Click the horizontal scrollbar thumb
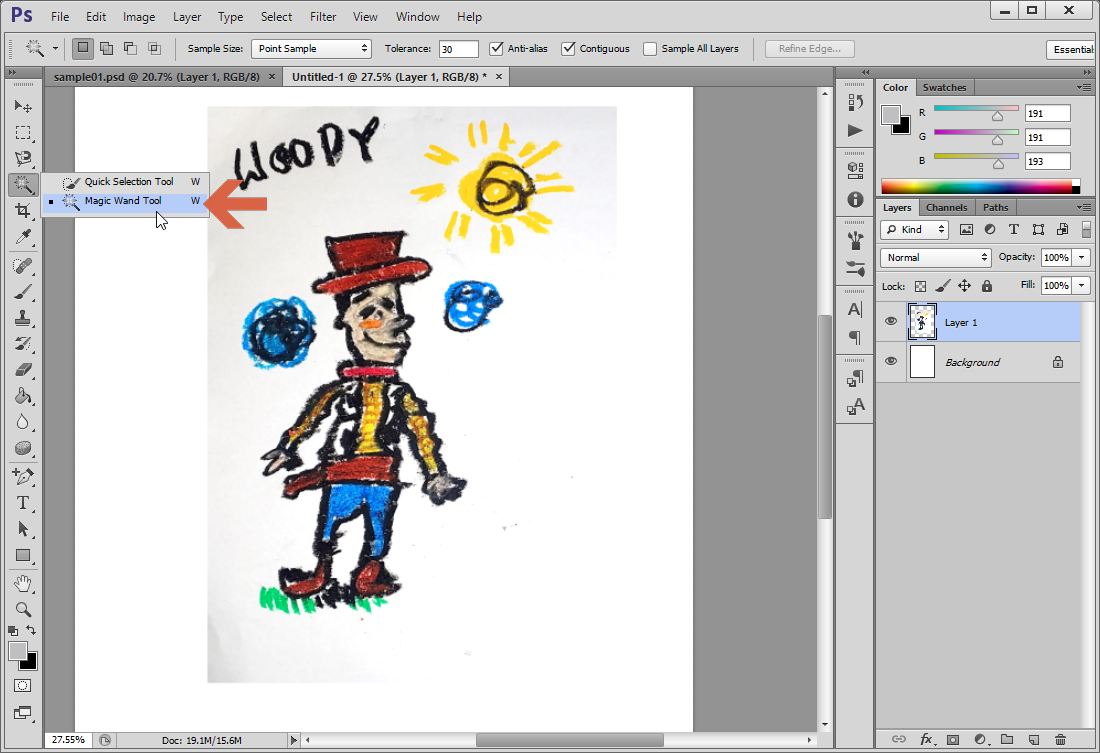The width and height of the screenshot is (1100, 753). click(x=570, y=740)
